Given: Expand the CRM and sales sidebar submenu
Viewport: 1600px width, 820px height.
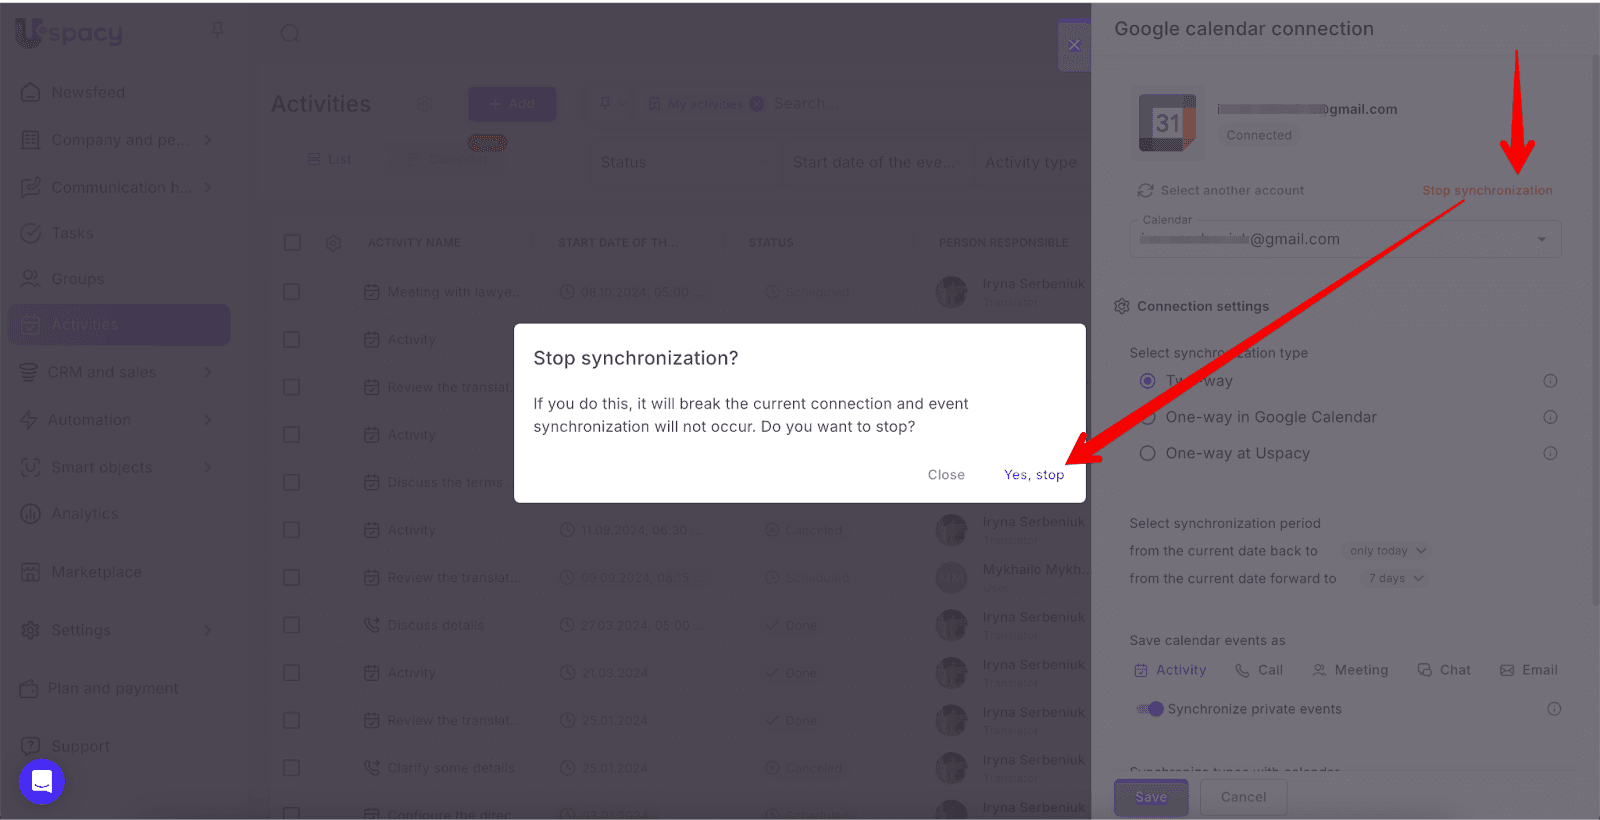Looking at the screenshot, I should (208, 372).
